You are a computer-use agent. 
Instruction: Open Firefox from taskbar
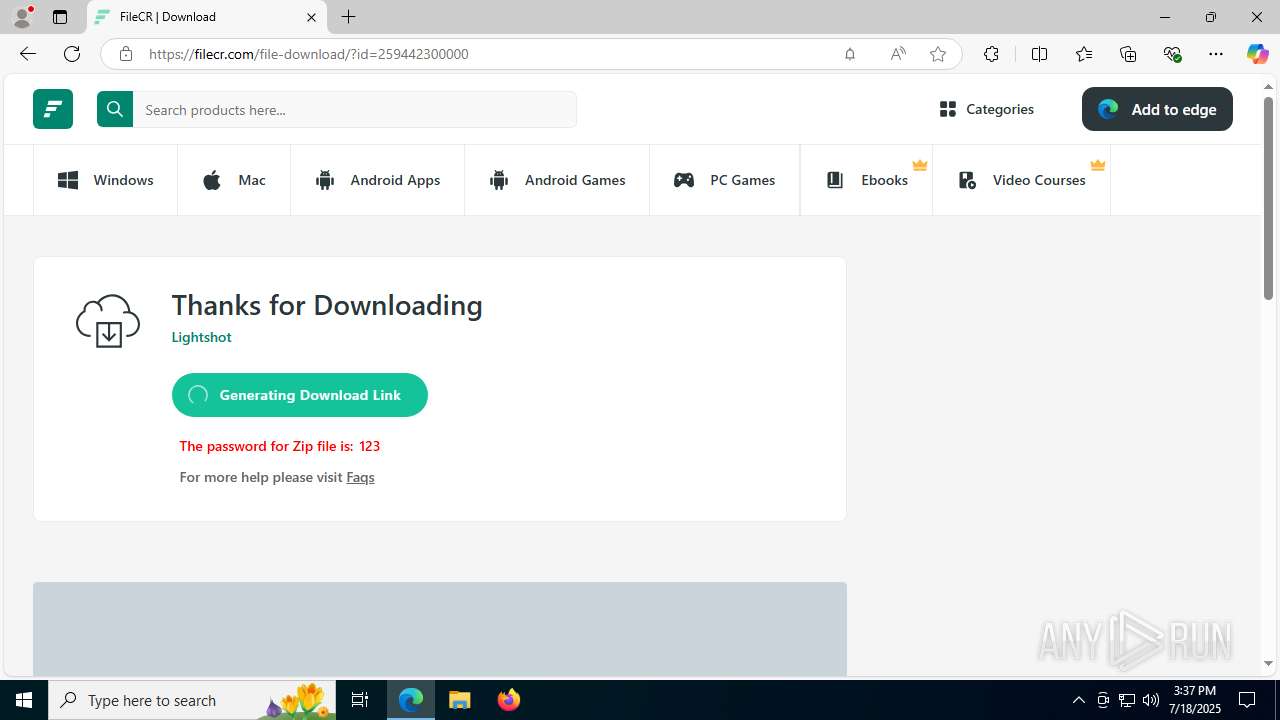tap(509, 700)
